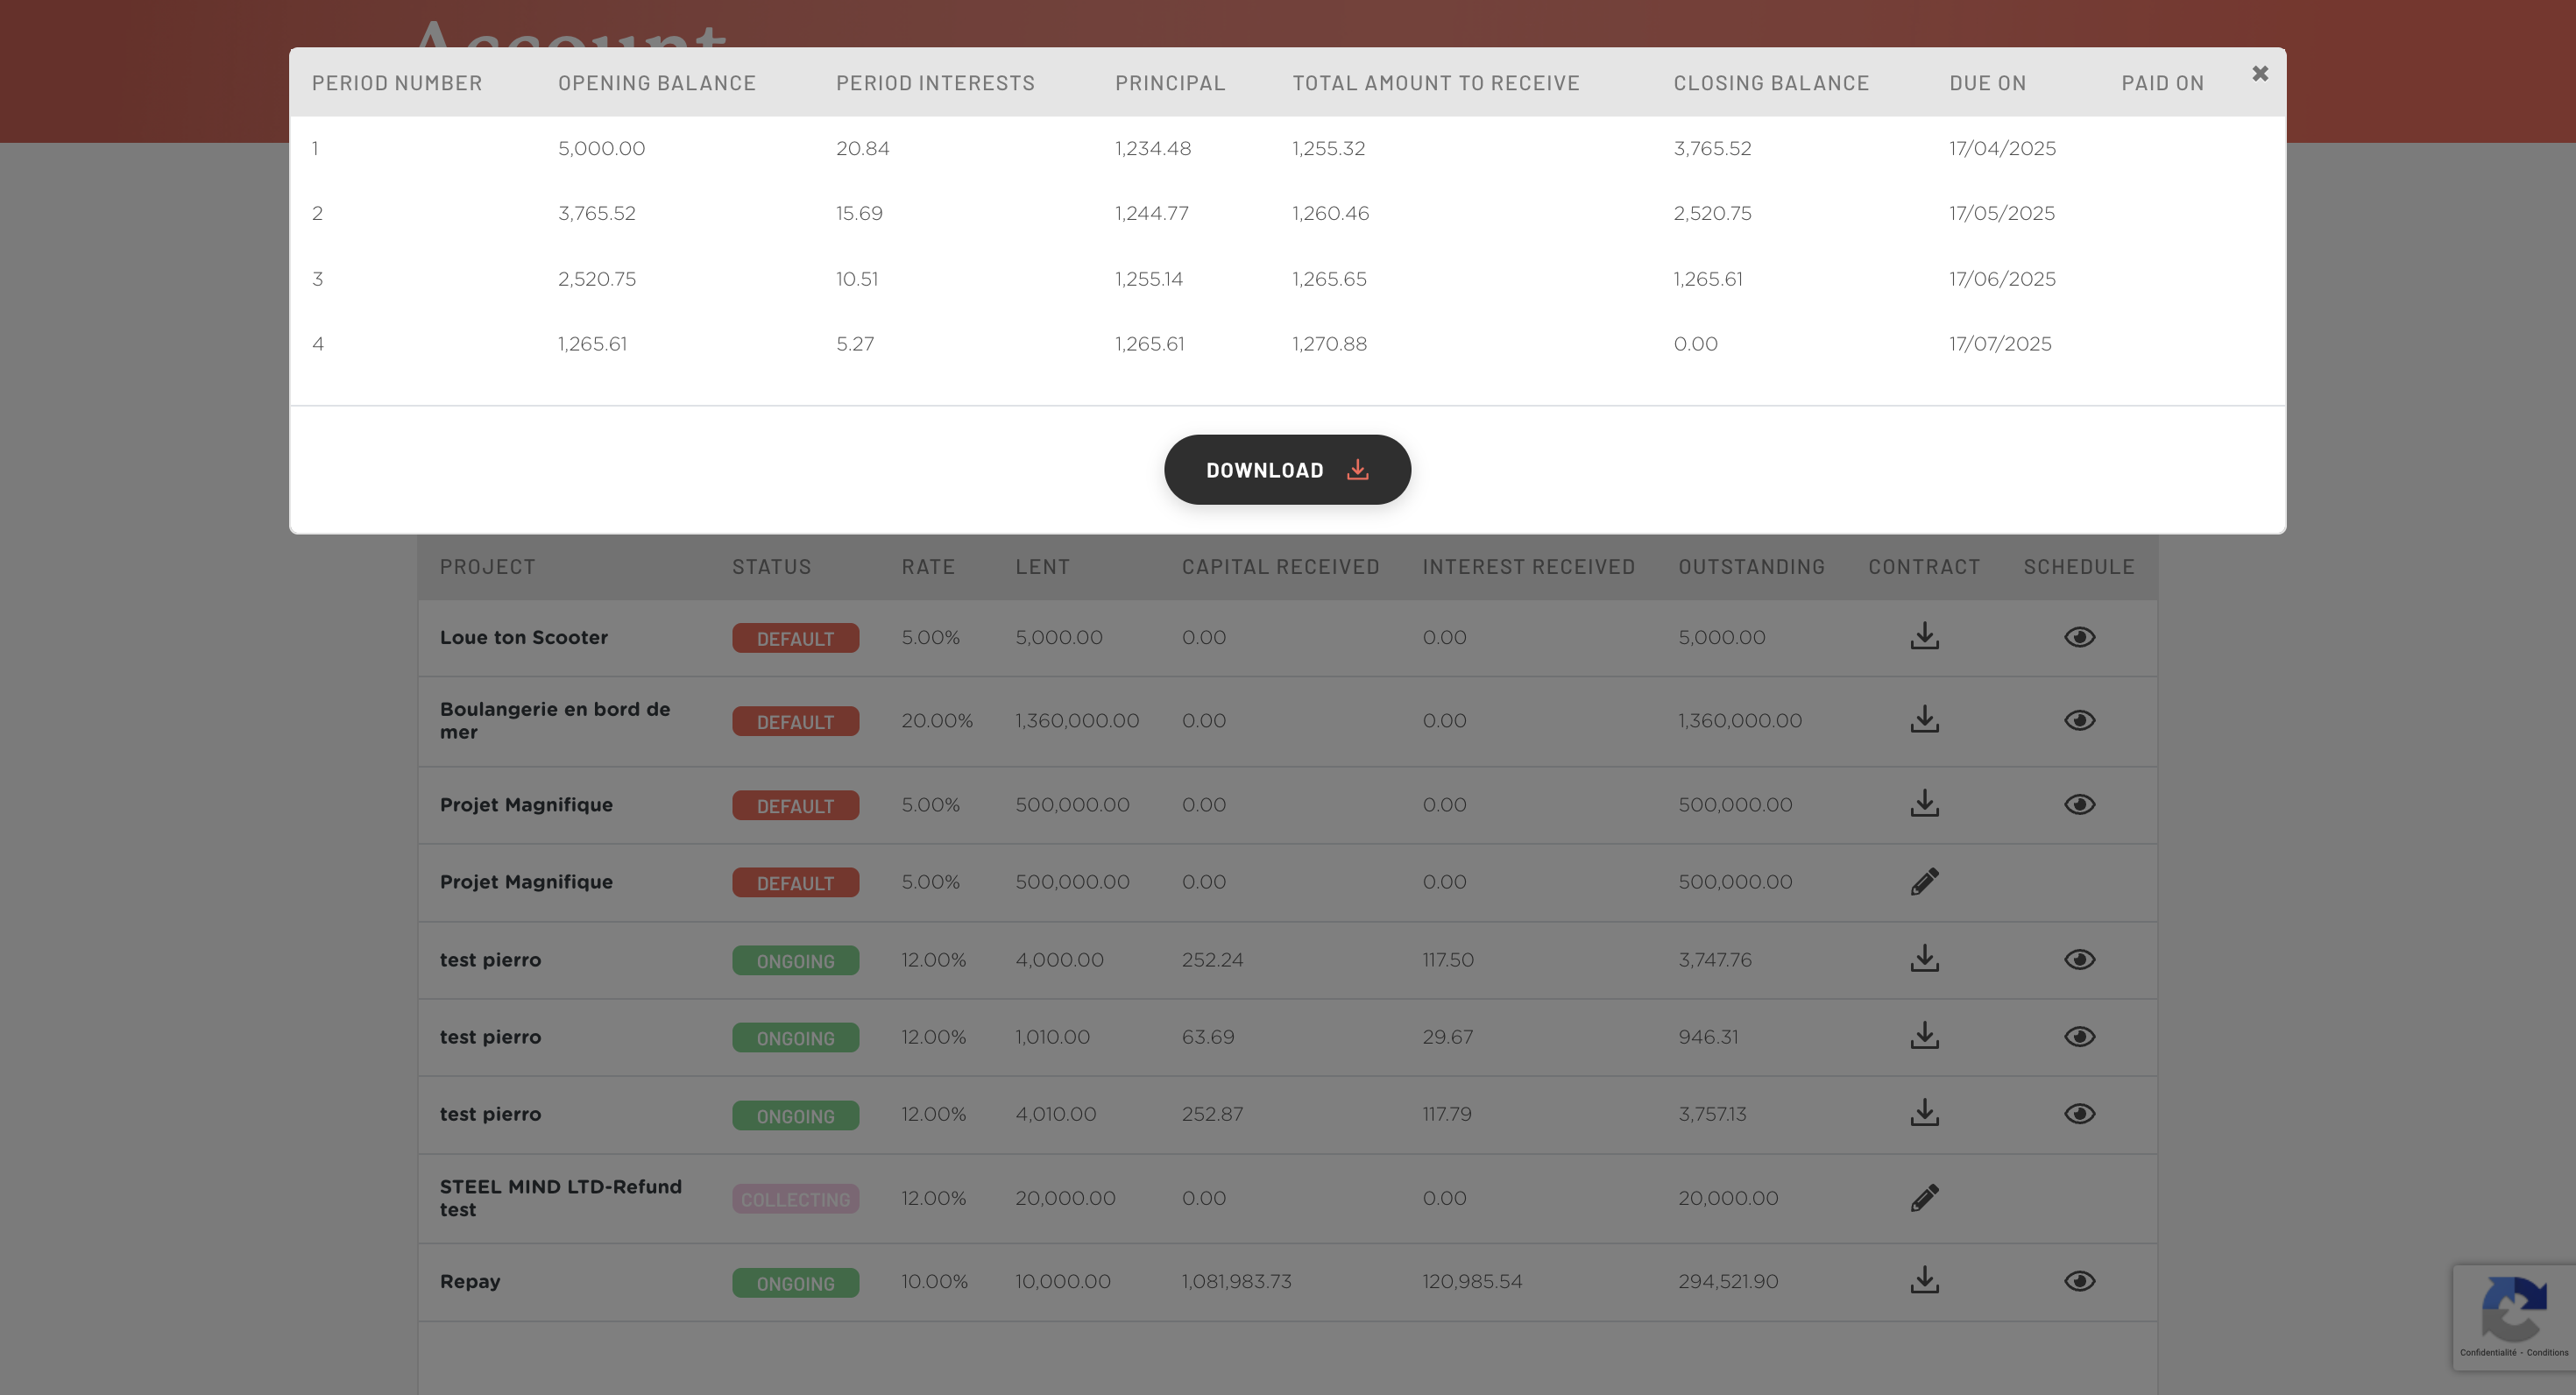The height and width of the screenshot is (1395, 2576).
Task: Click DEFAULT badge for Loue ton Scooter
Action: click(795, 638)
